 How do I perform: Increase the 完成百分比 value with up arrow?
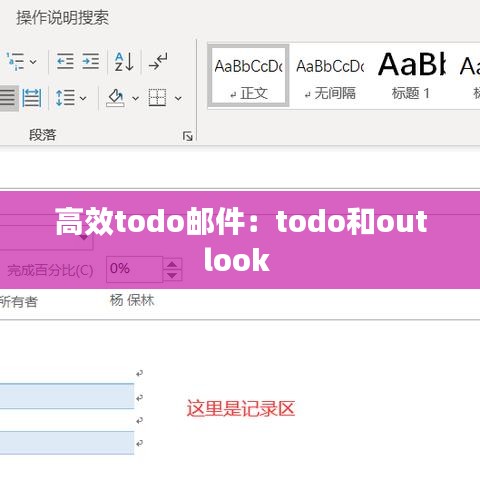(x=172, y=264)
